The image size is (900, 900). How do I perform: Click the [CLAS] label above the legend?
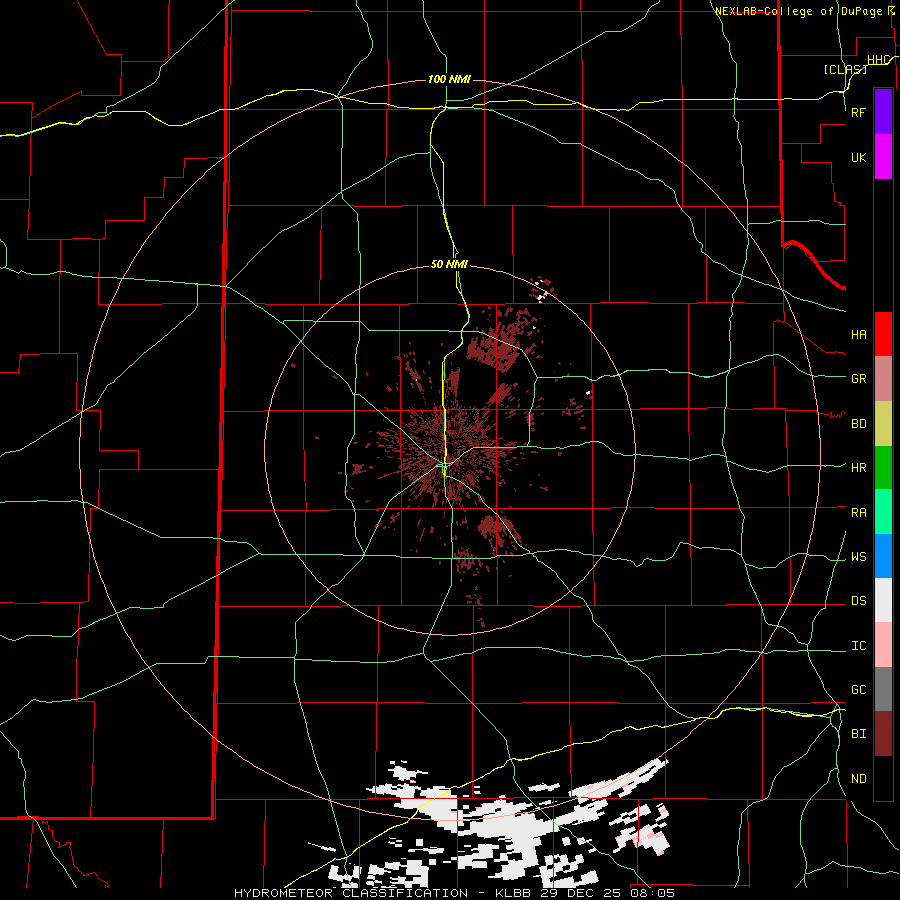[x=845, y=69]
